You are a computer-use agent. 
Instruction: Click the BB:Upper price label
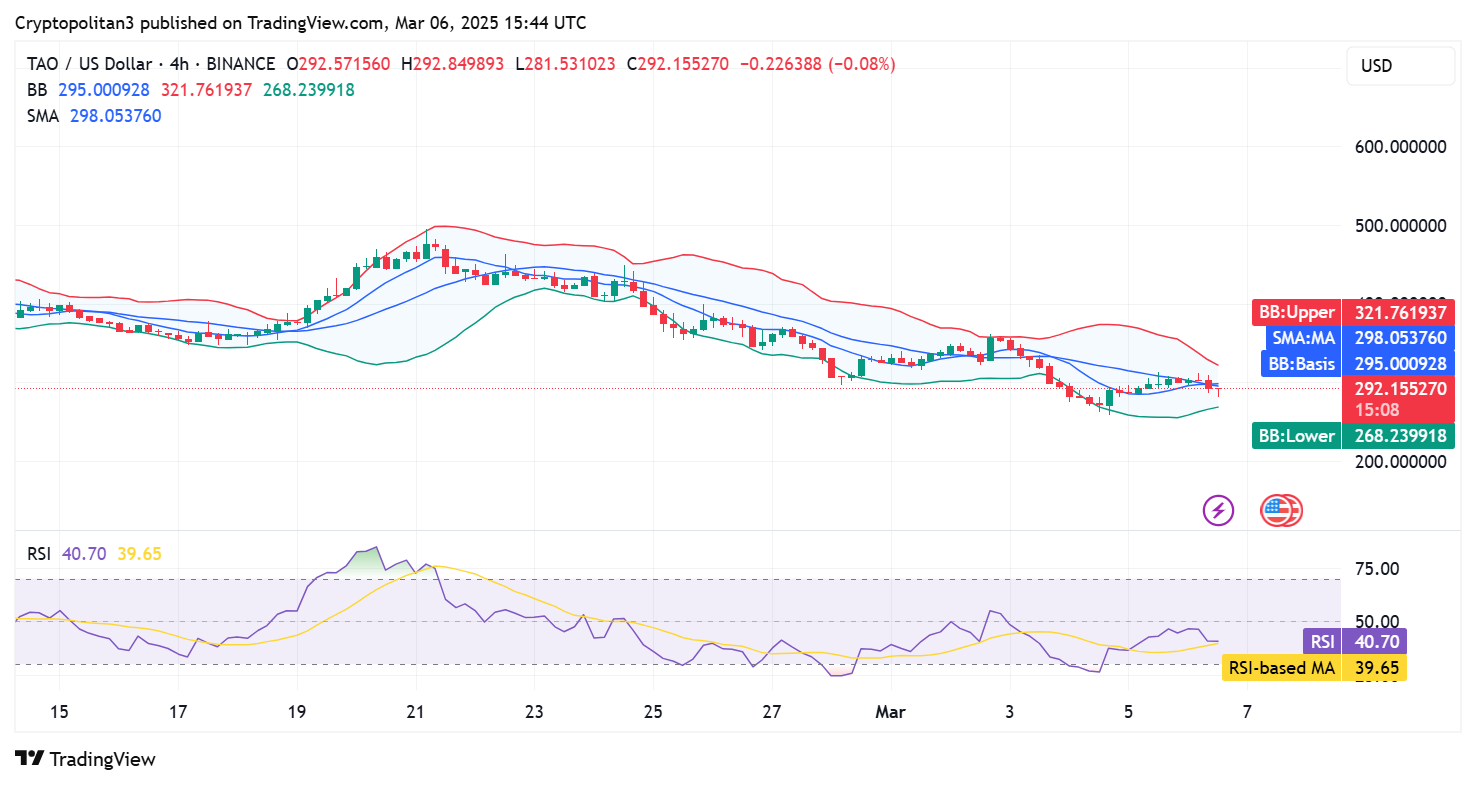tap(1296, 313)
